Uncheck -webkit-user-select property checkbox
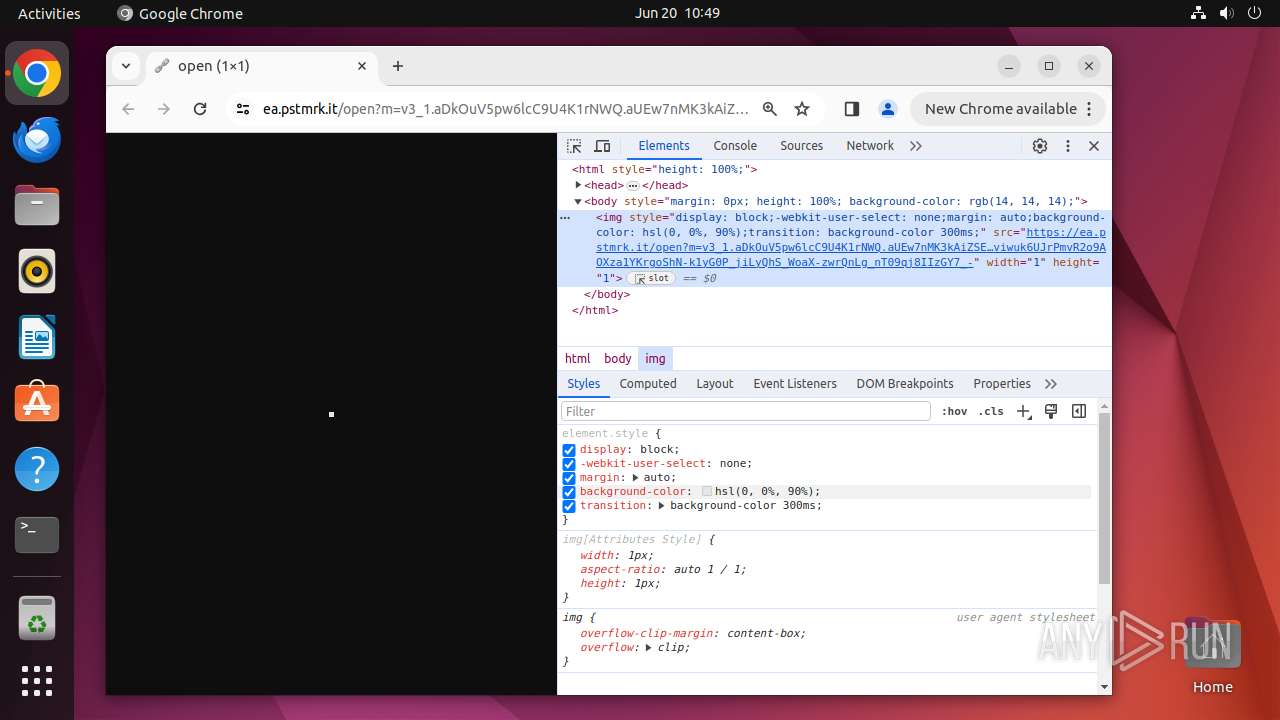Screen dimensions: 1280x720 click(569, 464)
